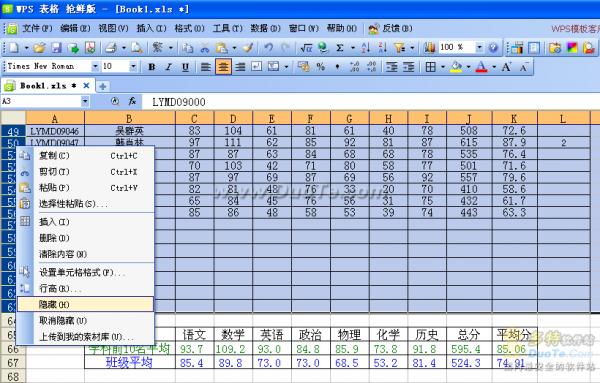Click the Chart wizard icon
This screenshot has height=383, width=600.
pyautogui.click(x=429, y=47)
